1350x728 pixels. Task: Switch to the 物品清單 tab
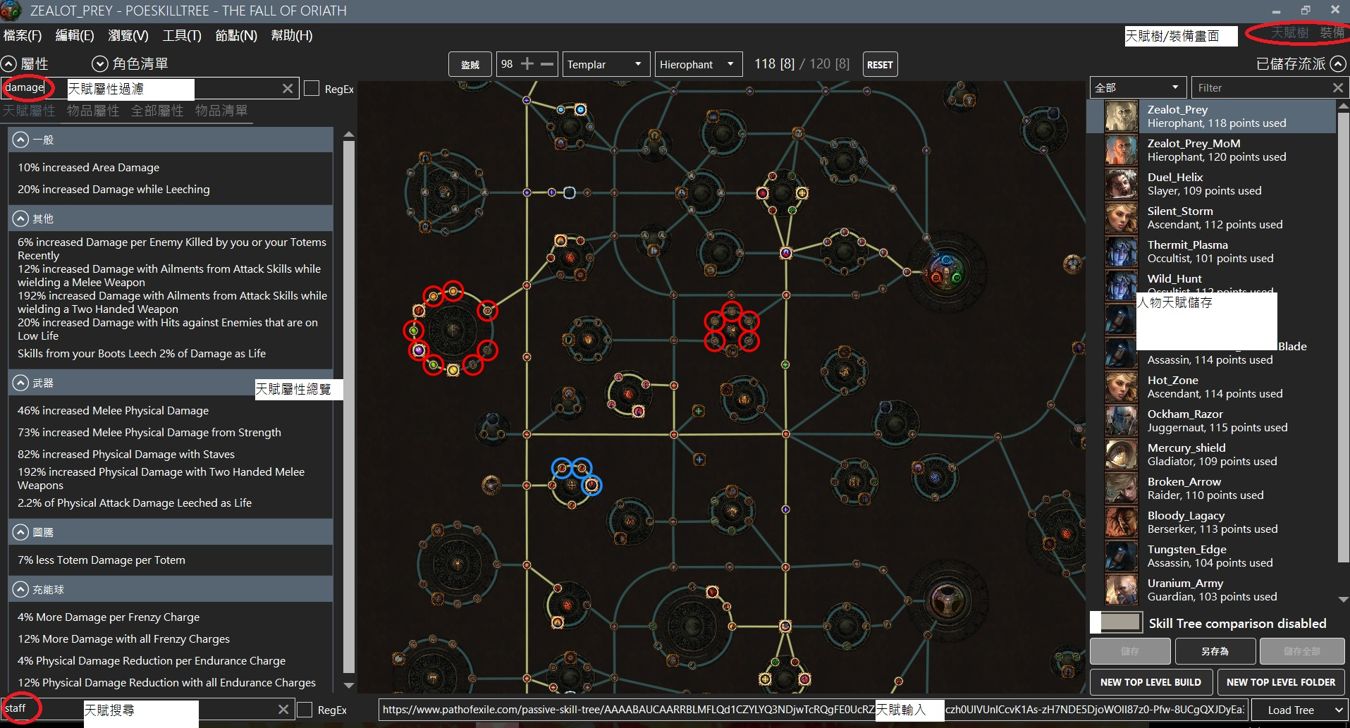click(x=221, y=111)
